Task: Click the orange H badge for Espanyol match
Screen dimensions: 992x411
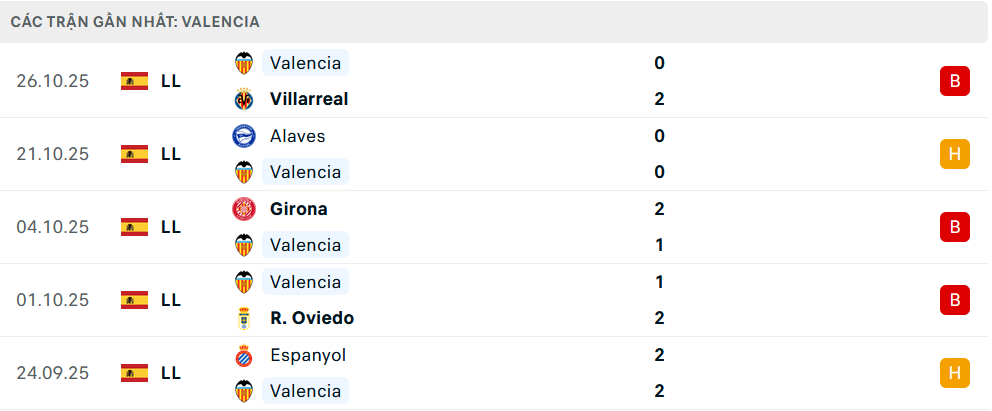Action: pyautogui.click(x=954, y=373)
